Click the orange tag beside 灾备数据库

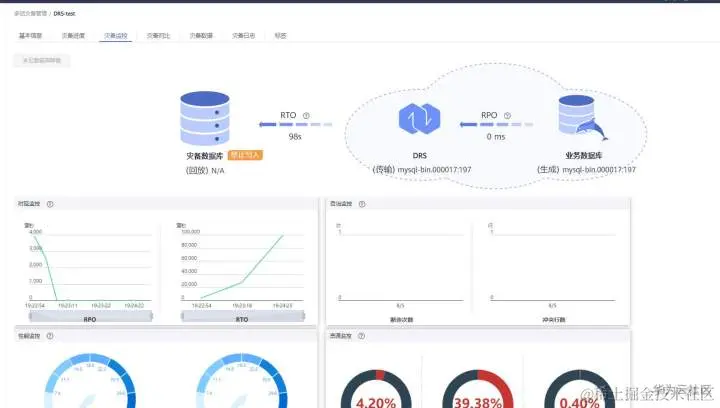245,155
